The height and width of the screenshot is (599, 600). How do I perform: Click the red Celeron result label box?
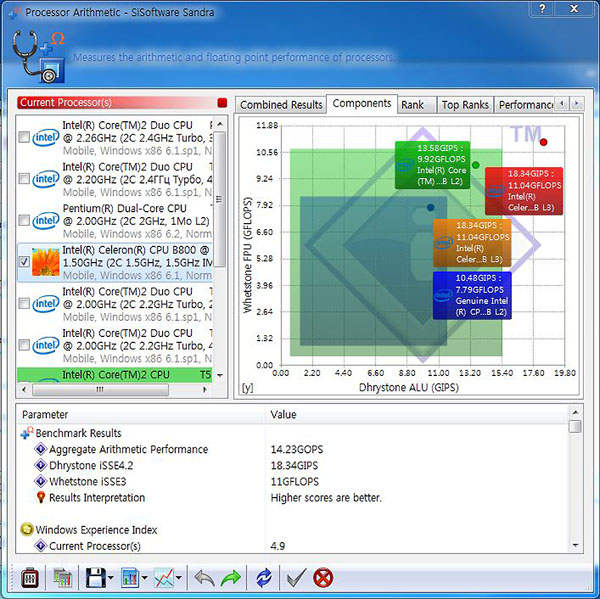524,191
